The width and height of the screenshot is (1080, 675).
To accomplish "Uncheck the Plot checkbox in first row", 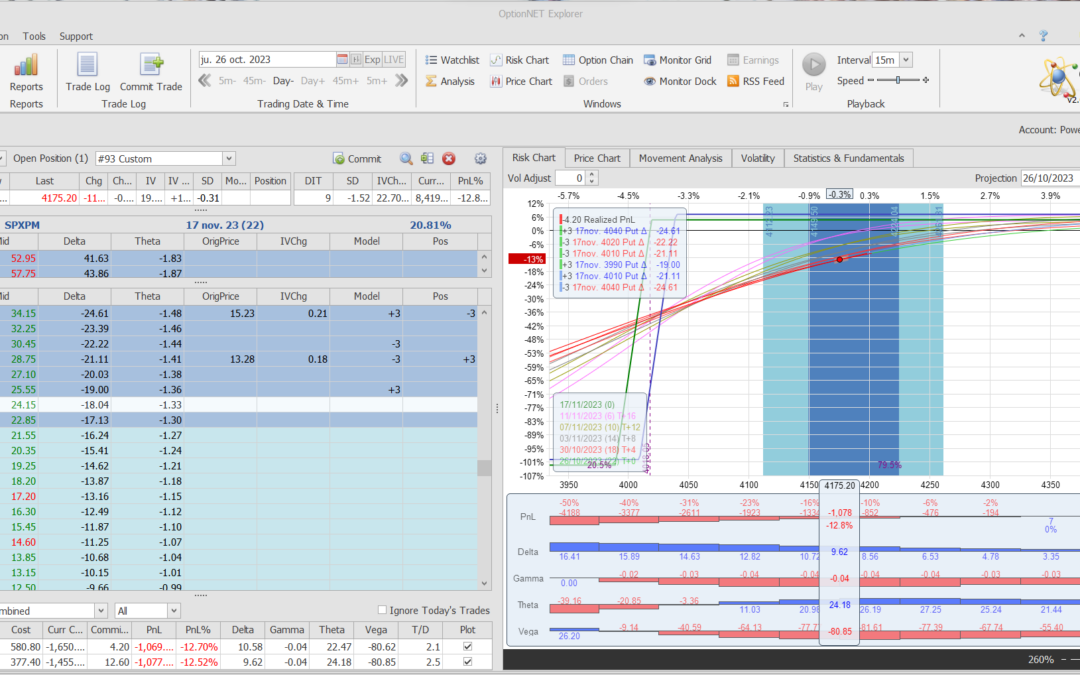I will tap(469, 648).
